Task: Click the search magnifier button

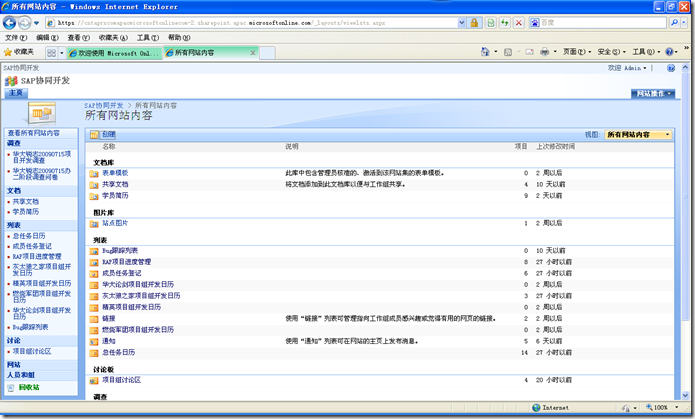Action: pyautogui.click(x=674, y=23)
